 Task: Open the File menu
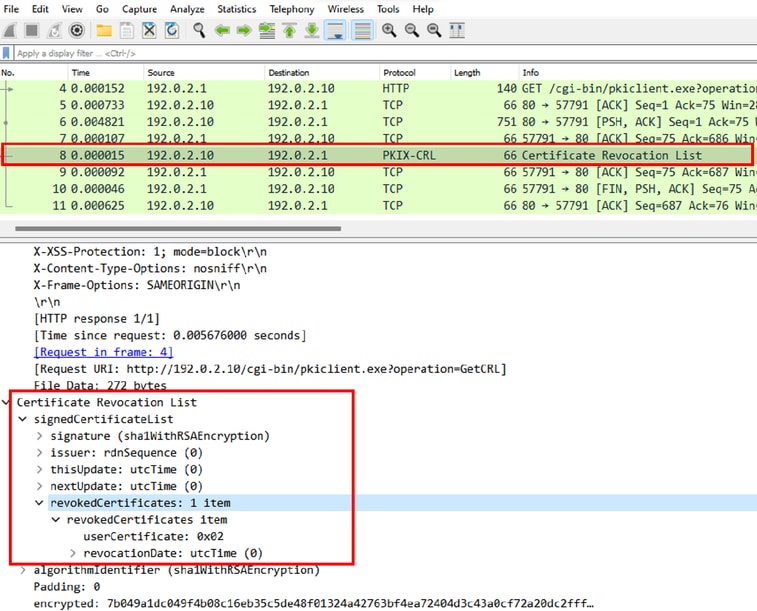11,9
